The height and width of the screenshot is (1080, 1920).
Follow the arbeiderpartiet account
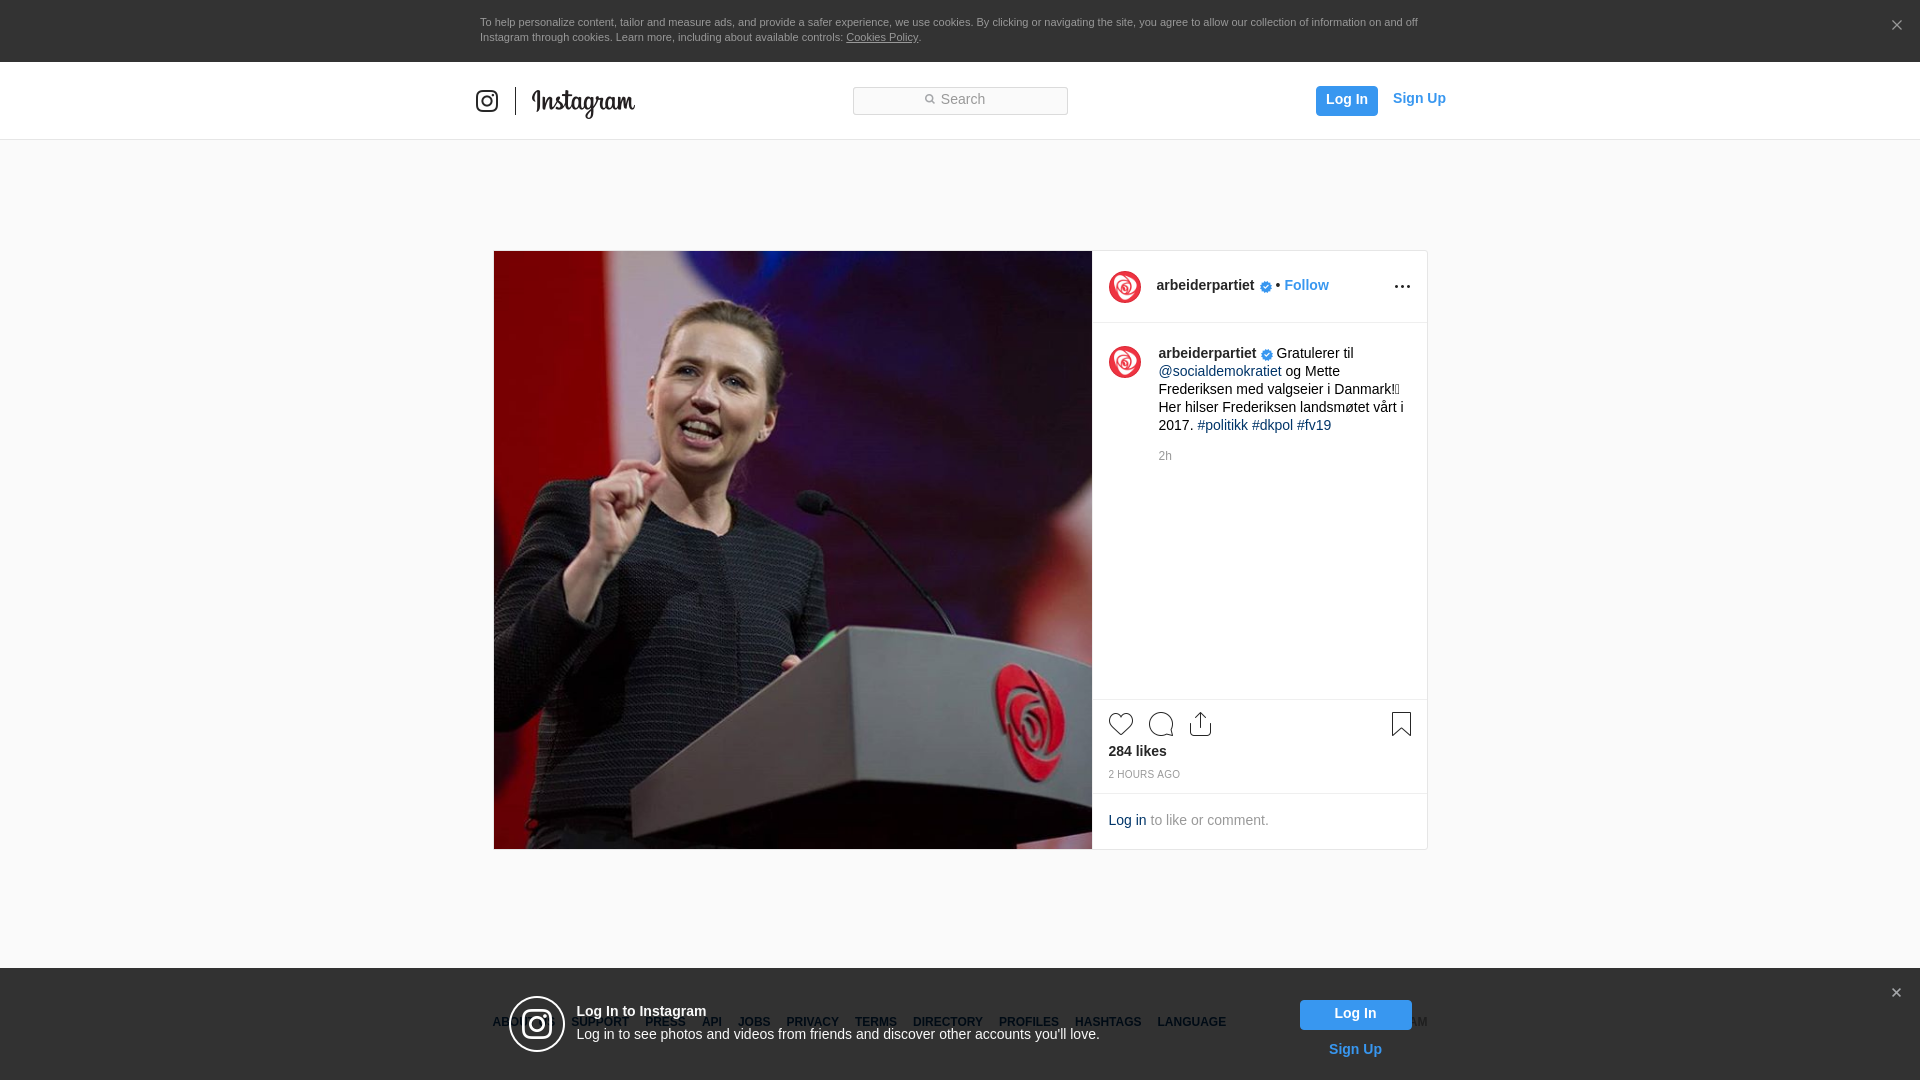tap(1306, 285)
